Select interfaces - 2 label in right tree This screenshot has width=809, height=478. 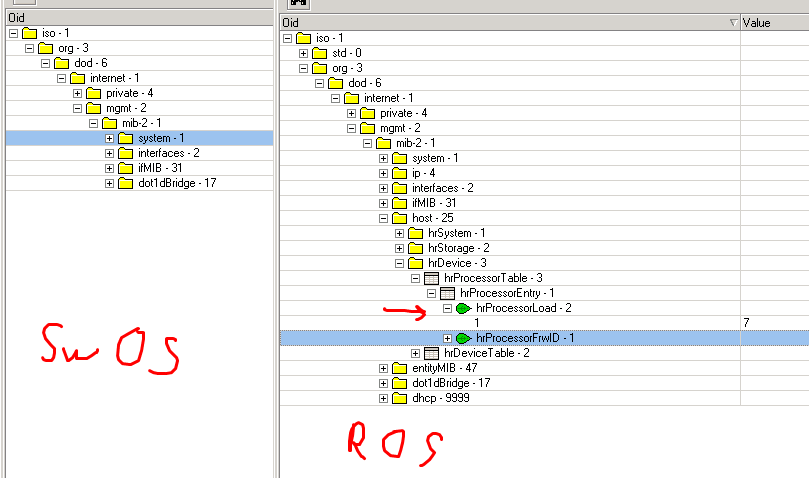[x=443, y=188]
